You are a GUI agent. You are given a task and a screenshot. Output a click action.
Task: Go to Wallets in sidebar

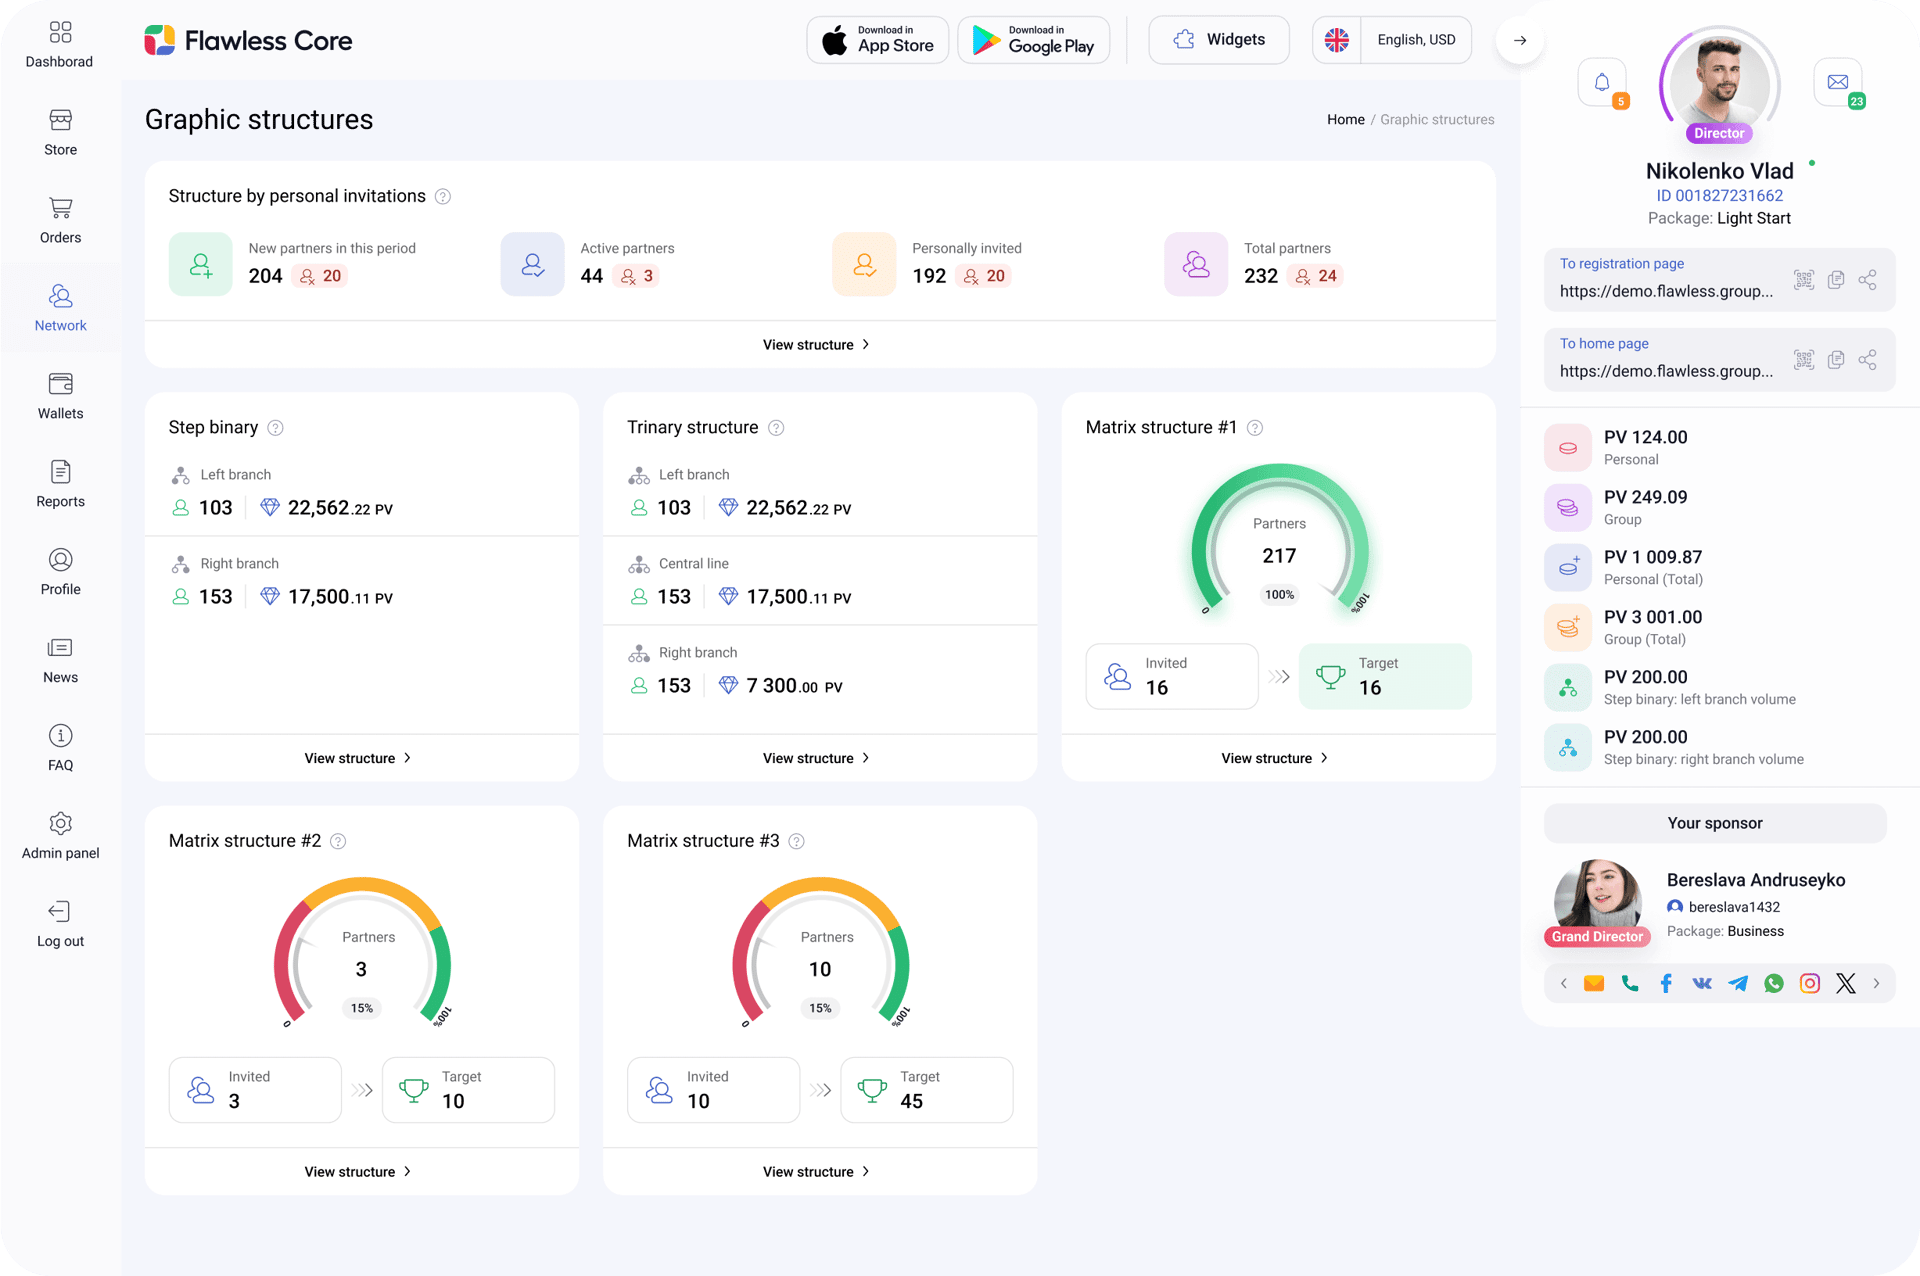pos(60,396)
